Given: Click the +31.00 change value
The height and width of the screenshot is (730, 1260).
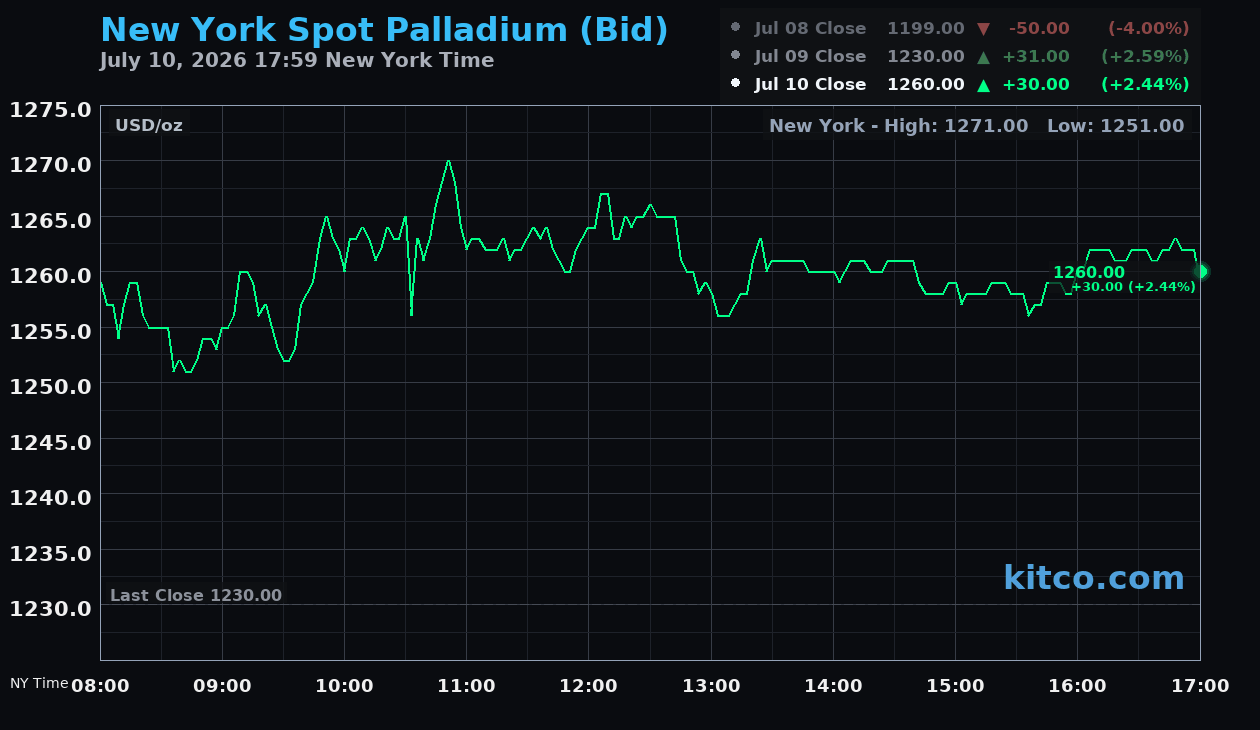Looking at the screenshot, I should coord(1036,56).
